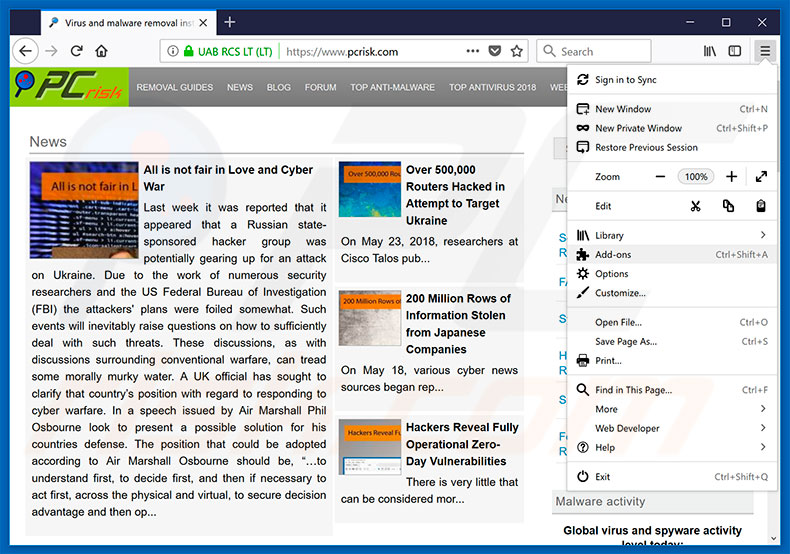Click REMOVAL GUIDES navigation link
The image size is (790, 554).
click(175, 88)
